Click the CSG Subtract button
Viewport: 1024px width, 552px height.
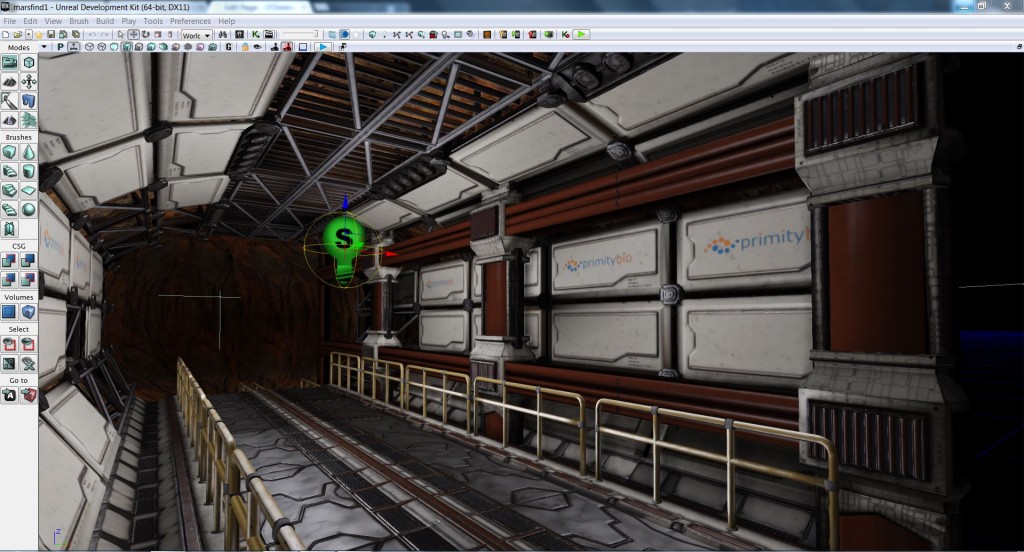(29, 260)
